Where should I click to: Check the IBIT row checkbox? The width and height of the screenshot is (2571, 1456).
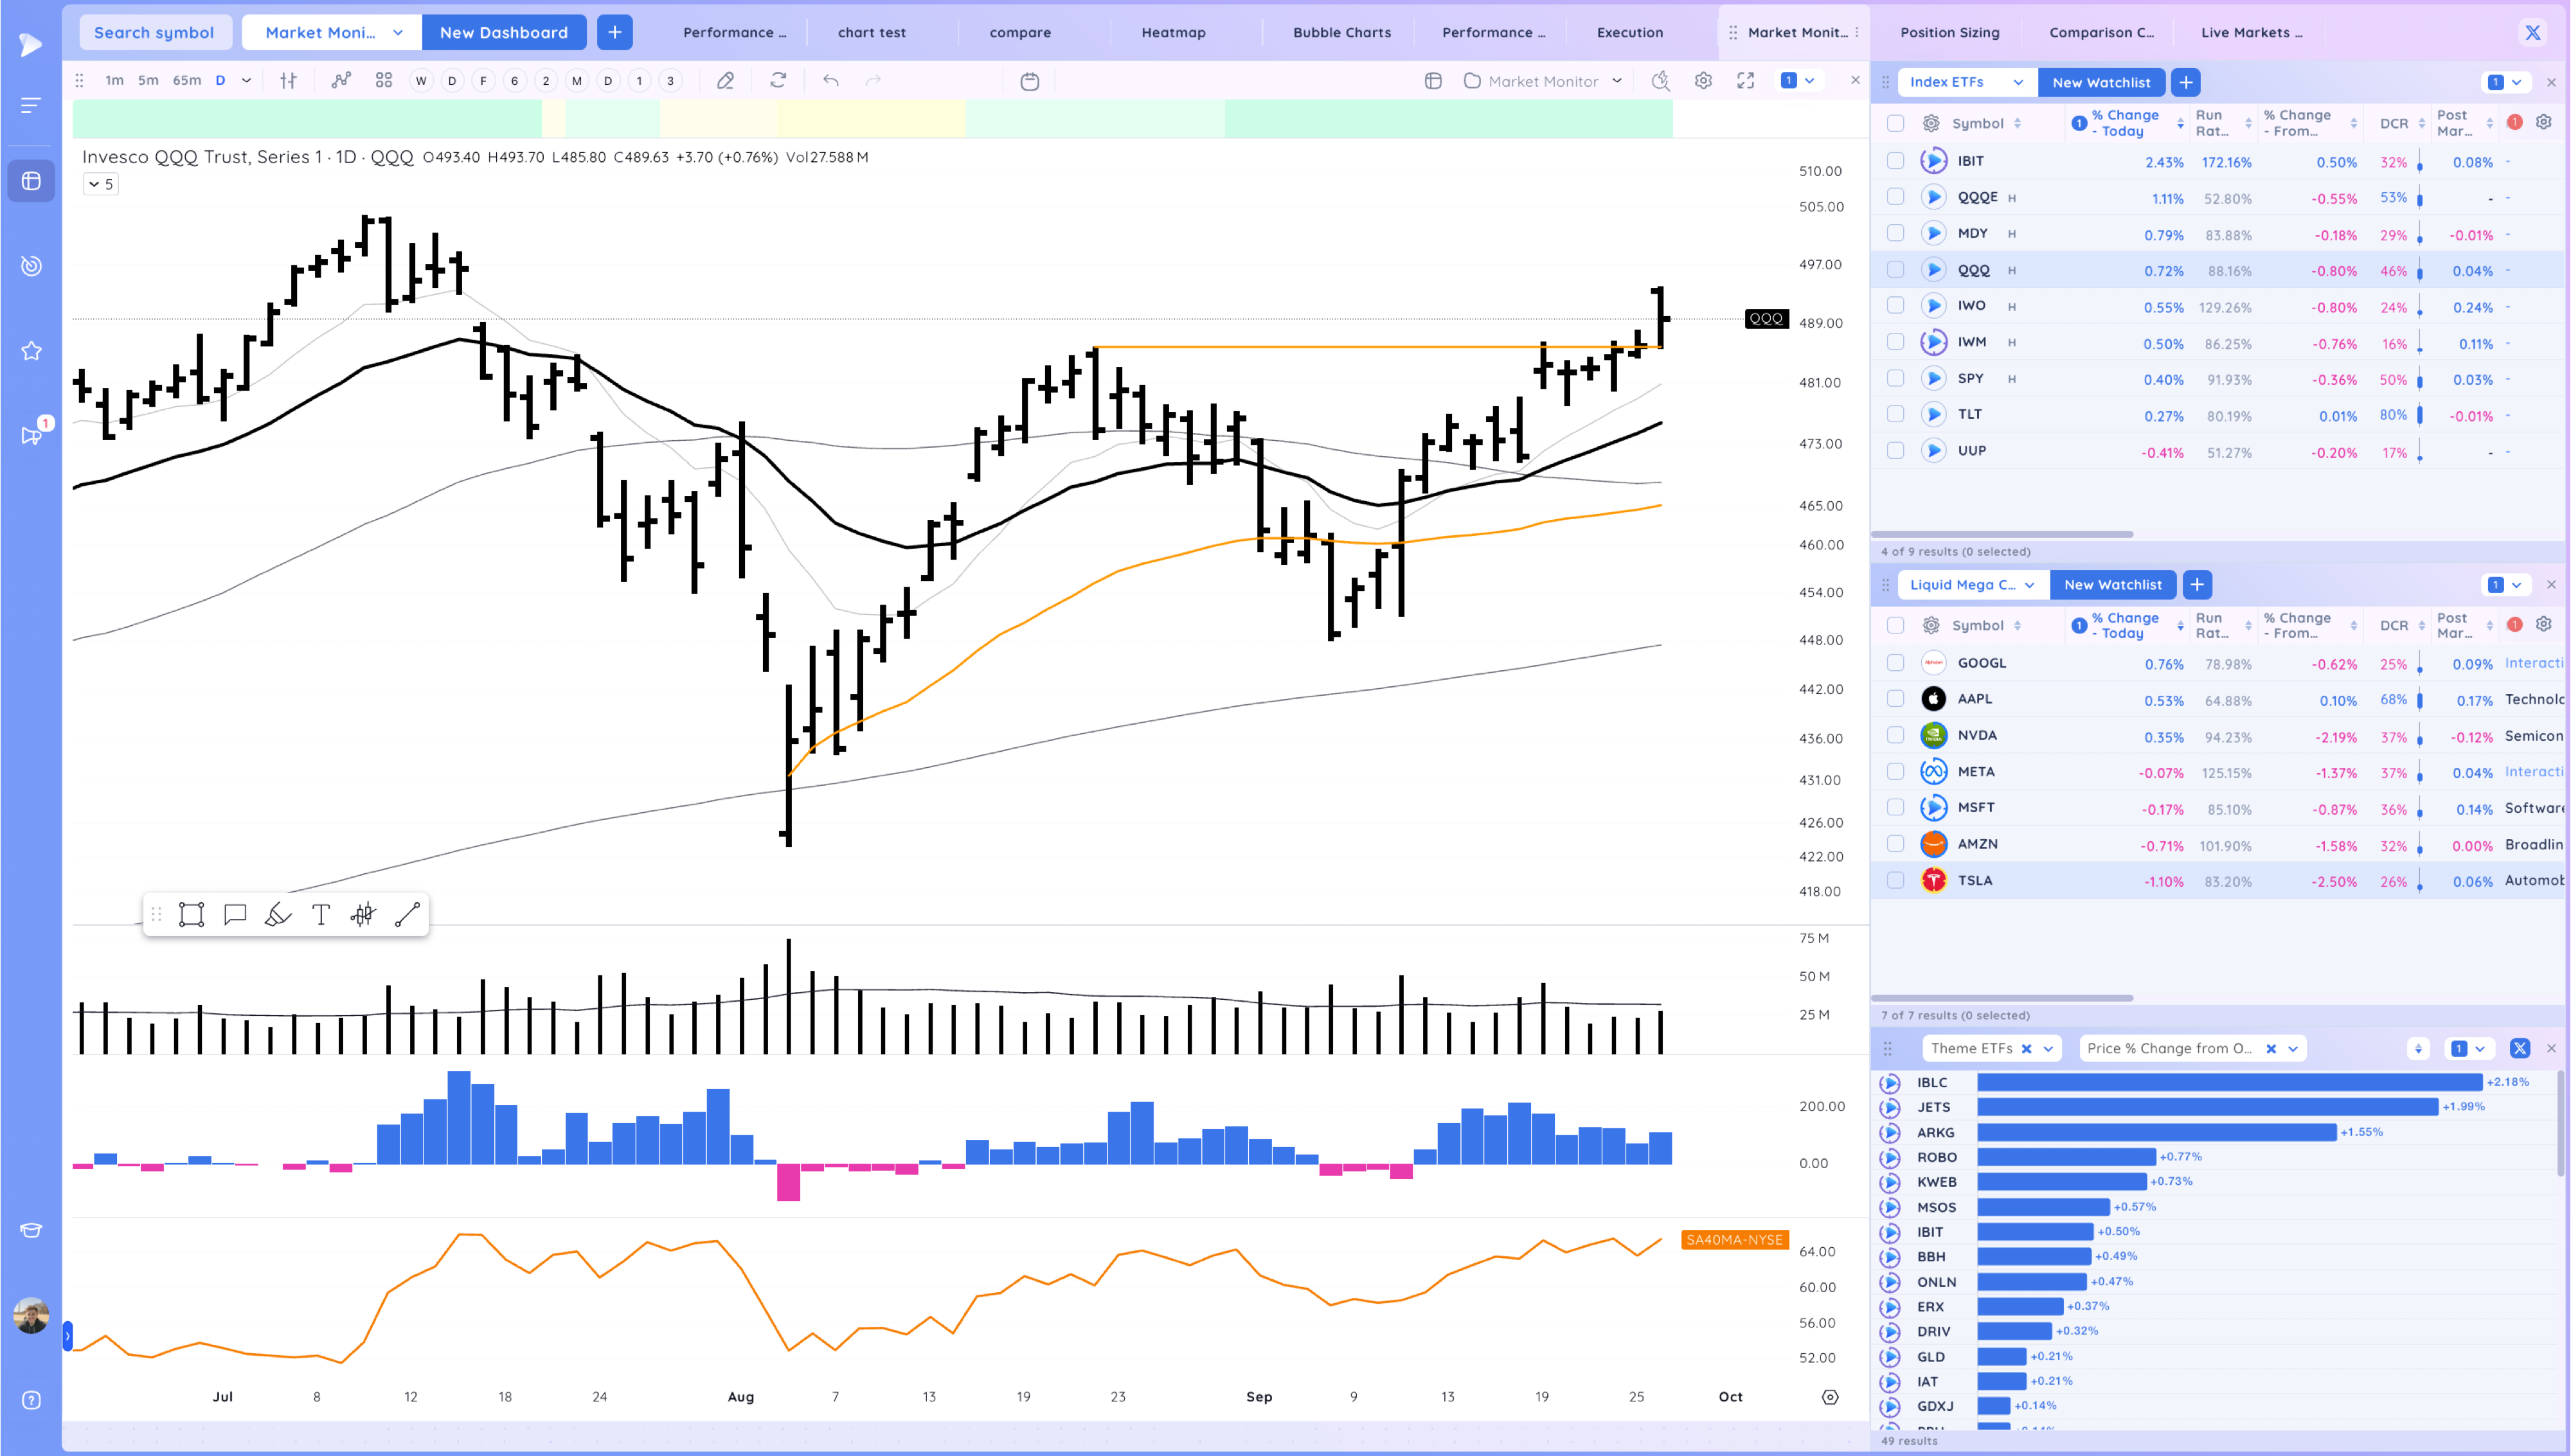tap(1895, 161)
